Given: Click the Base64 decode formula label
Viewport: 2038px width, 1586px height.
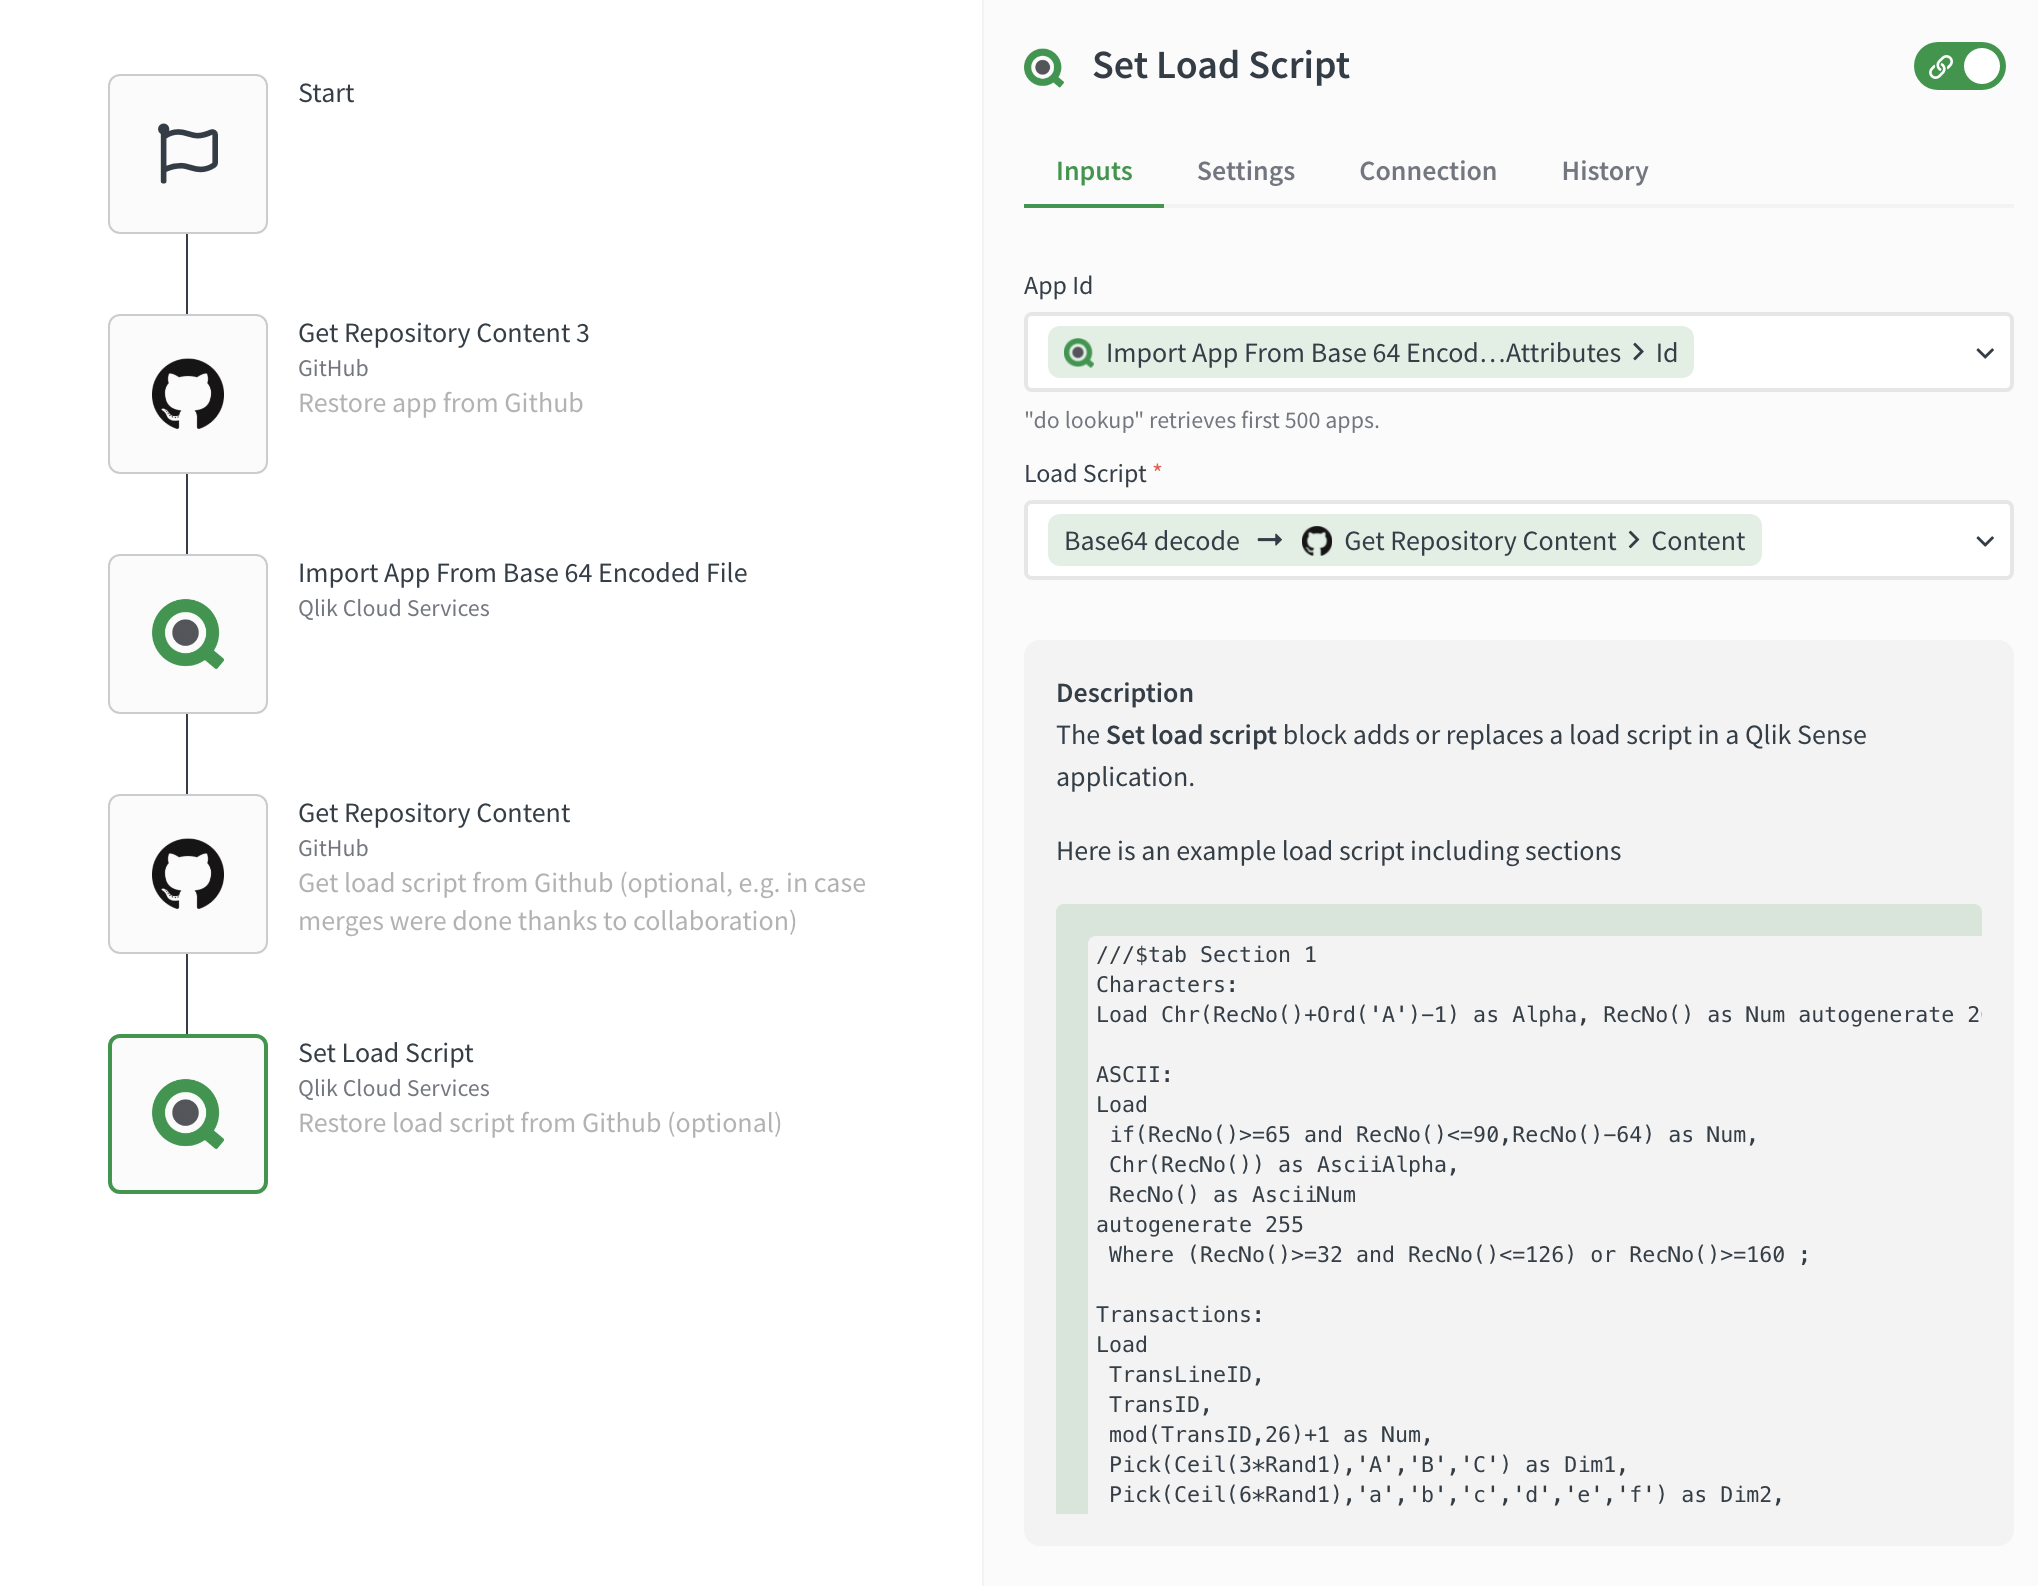Looking at the screenshot, I should click(x=1151, y=541).
